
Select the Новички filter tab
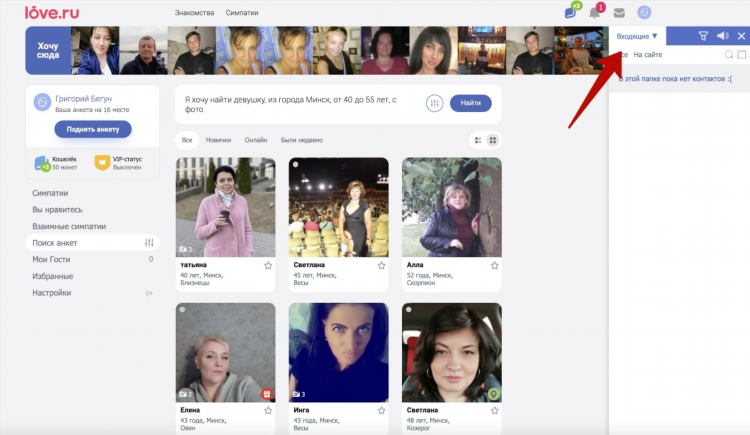pos(218,140)
